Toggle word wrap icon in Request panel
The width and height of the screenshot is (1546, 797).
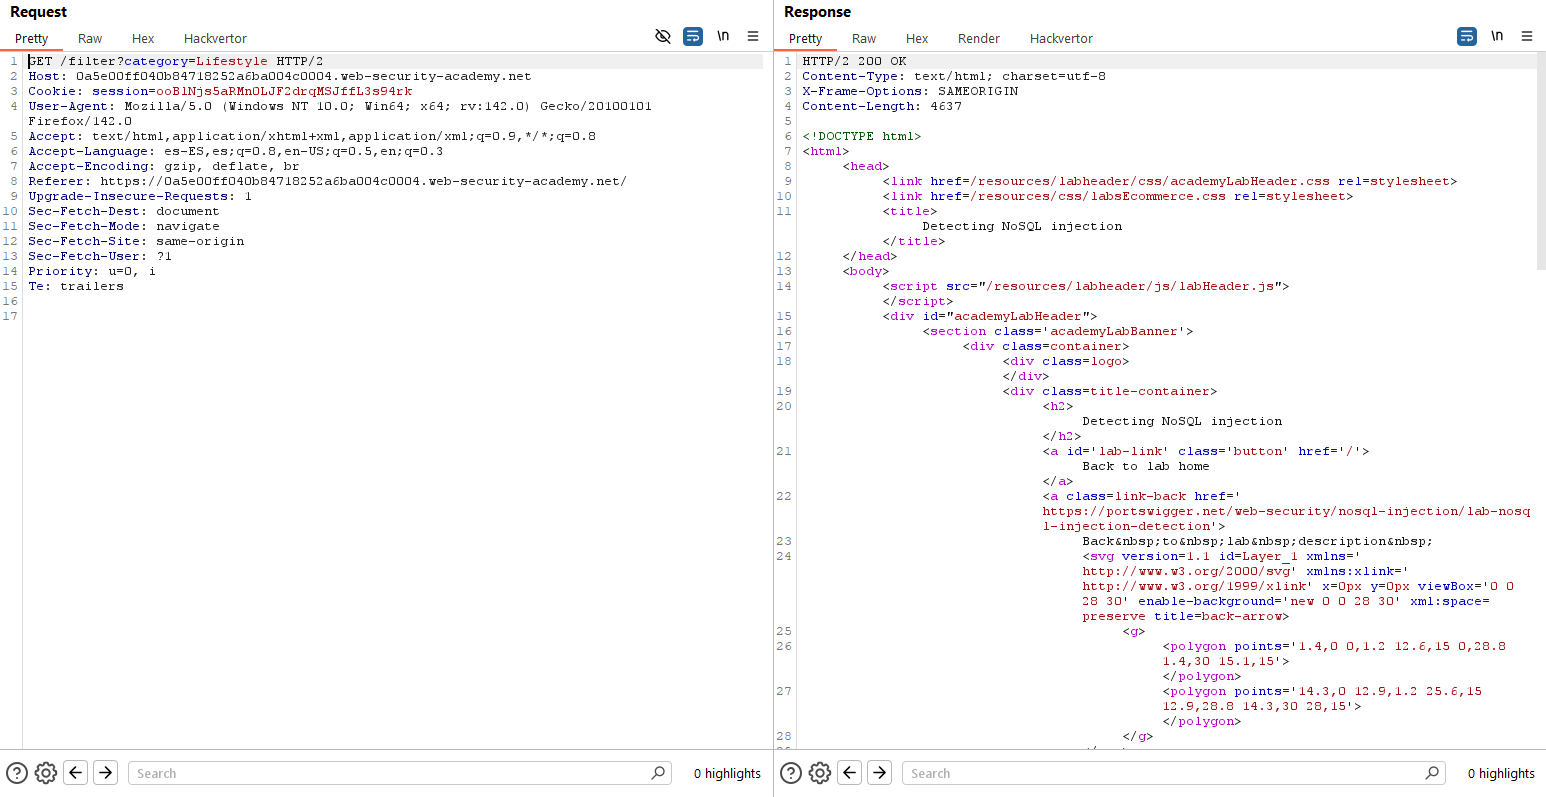pyautogui.click(x=693, y=36)
